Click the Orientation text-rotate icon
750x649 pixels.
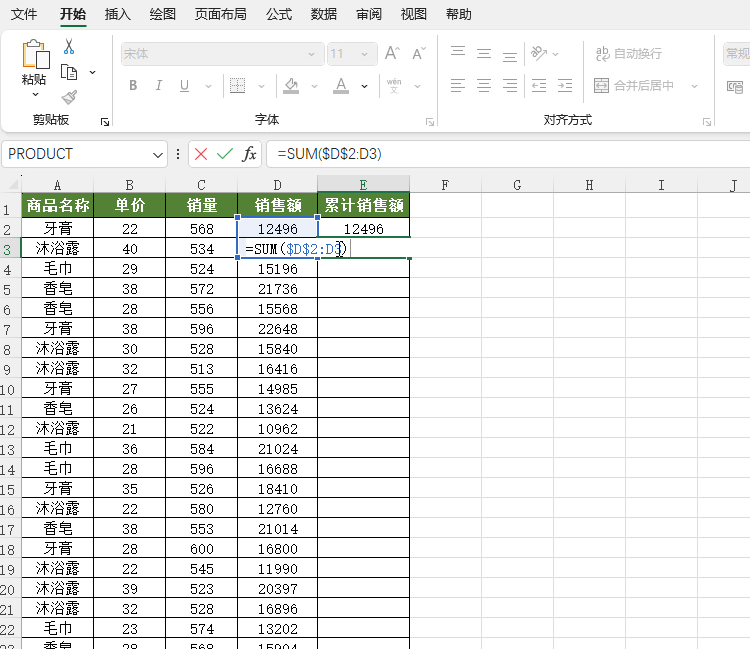point(539,53)
